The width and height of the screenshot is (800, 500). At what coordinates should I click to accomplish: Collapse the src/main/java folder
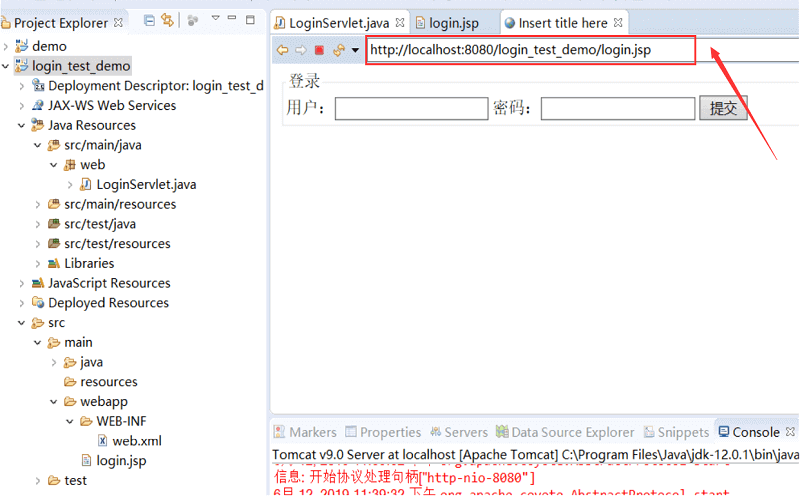[x=38, y=145]
